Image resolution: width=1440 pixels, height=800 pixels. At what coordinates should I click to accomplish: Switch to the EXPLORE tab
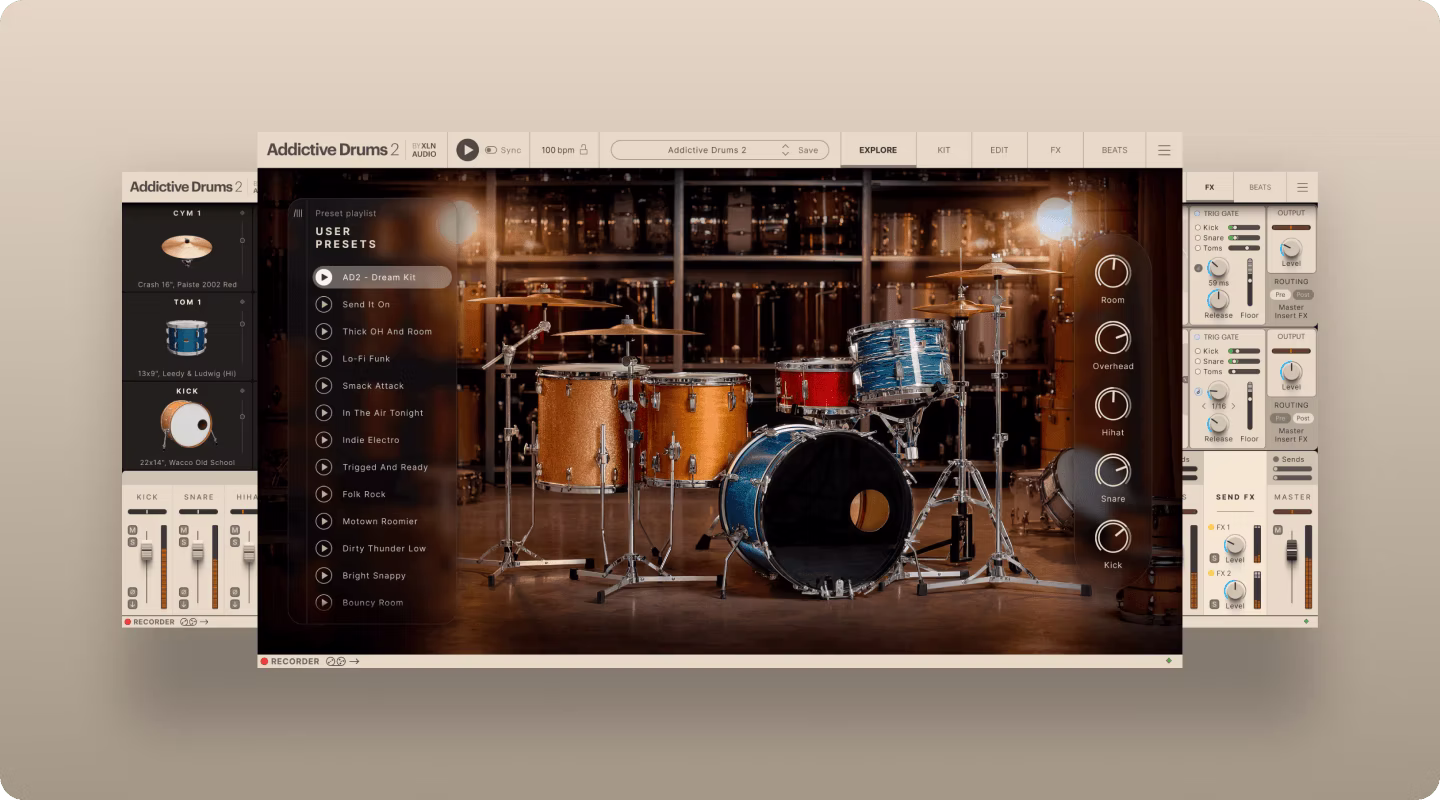coord(878,150)
